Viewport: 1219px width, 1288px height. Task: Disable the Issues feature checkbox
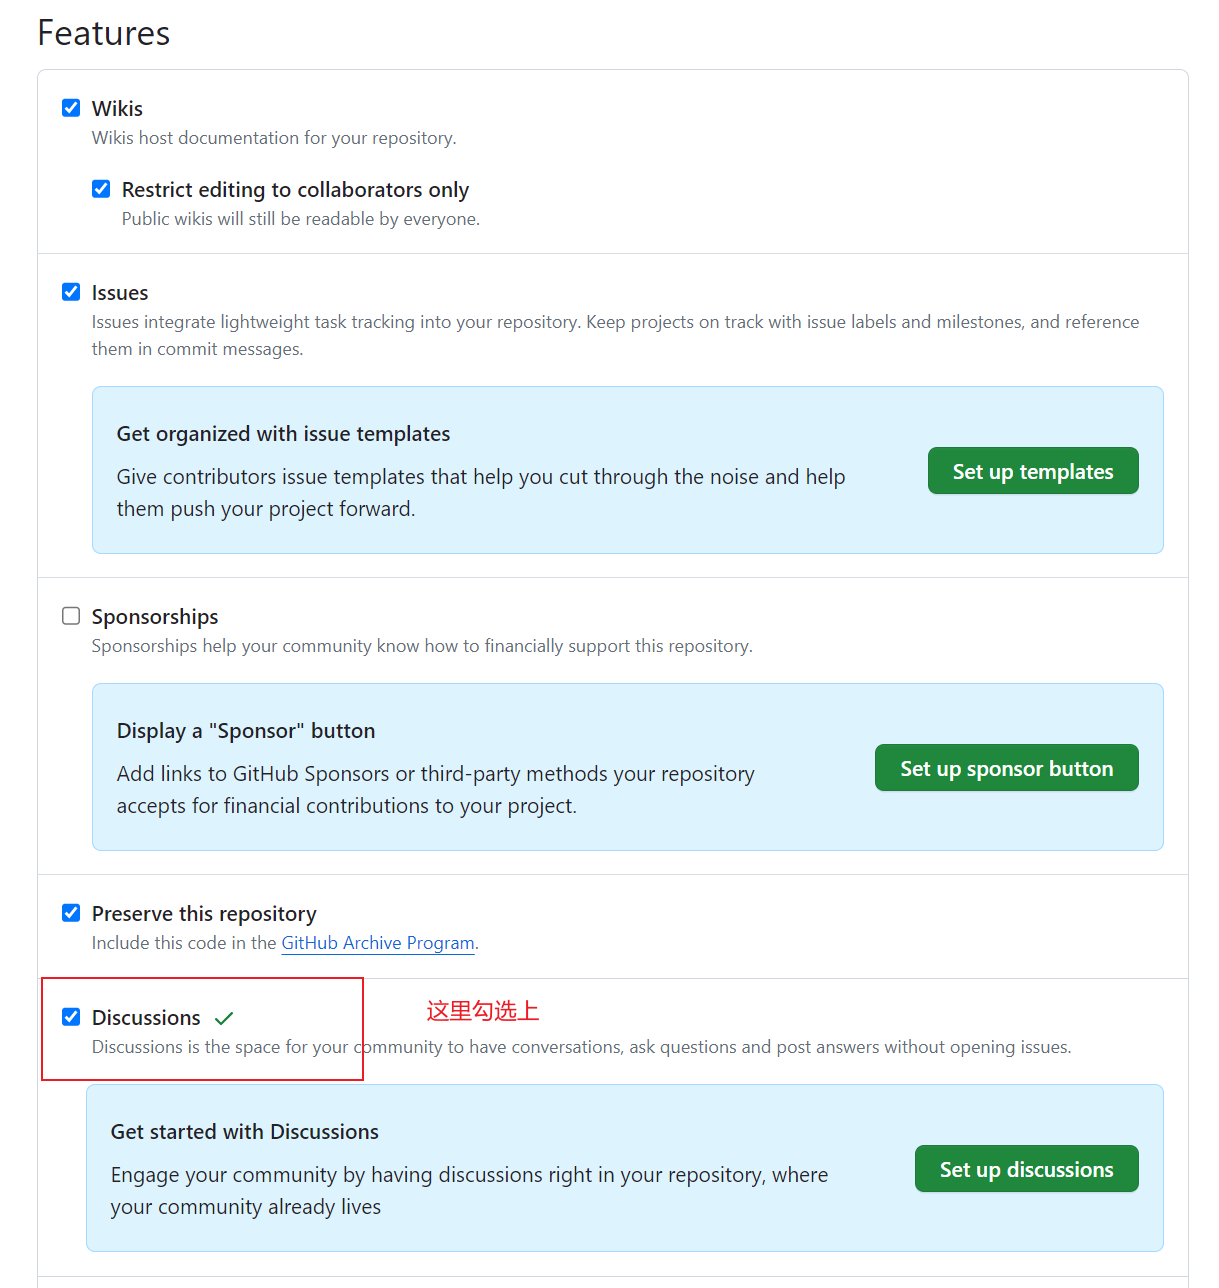[x=71, y=292]
